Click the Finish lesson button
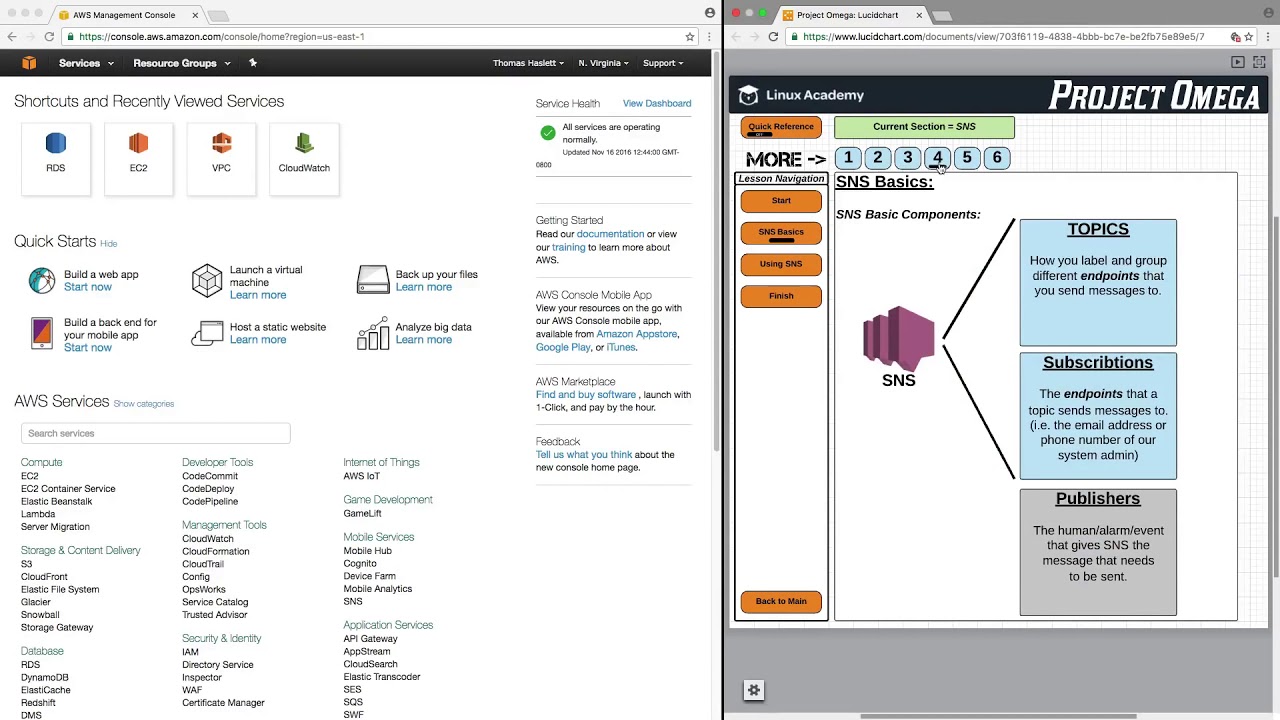 tap(781, 296)
